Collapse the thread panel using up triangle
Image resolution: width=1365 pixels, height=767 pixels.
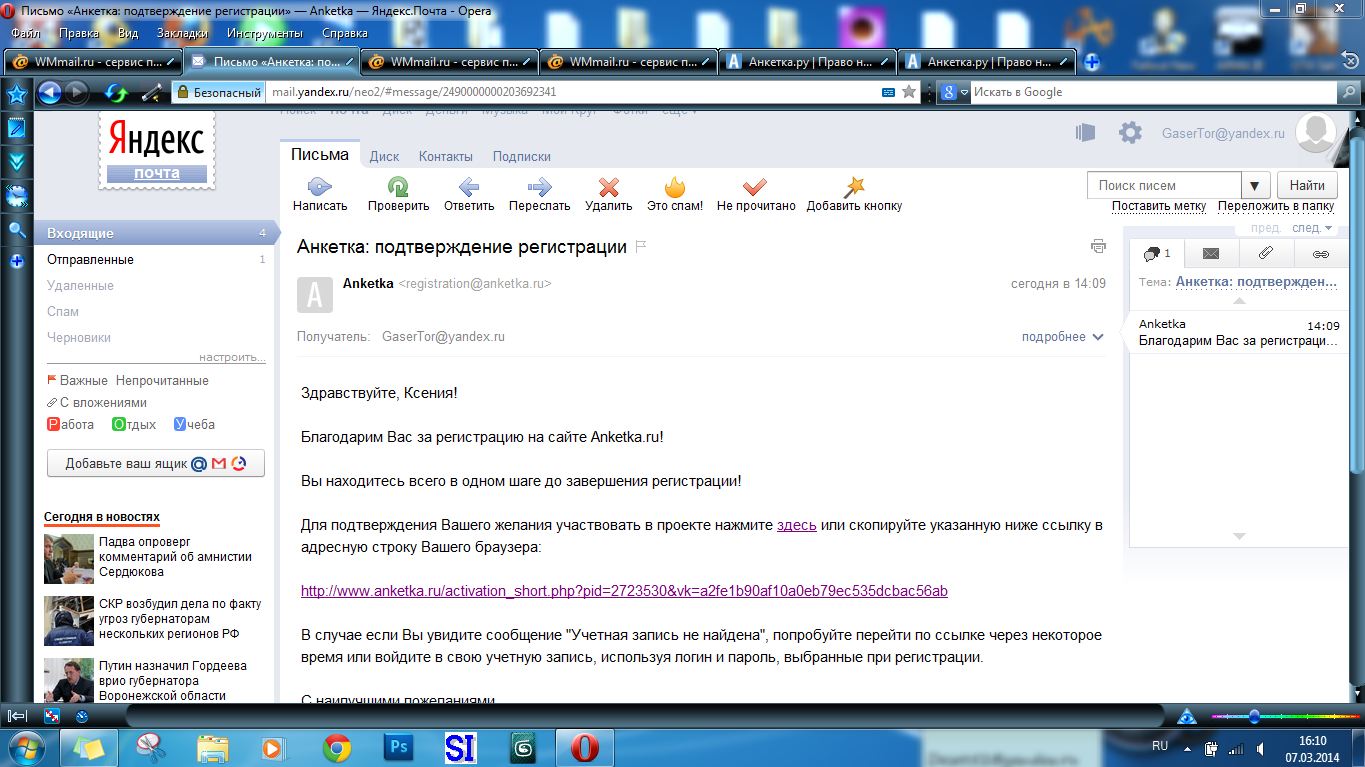[1239, 301]
